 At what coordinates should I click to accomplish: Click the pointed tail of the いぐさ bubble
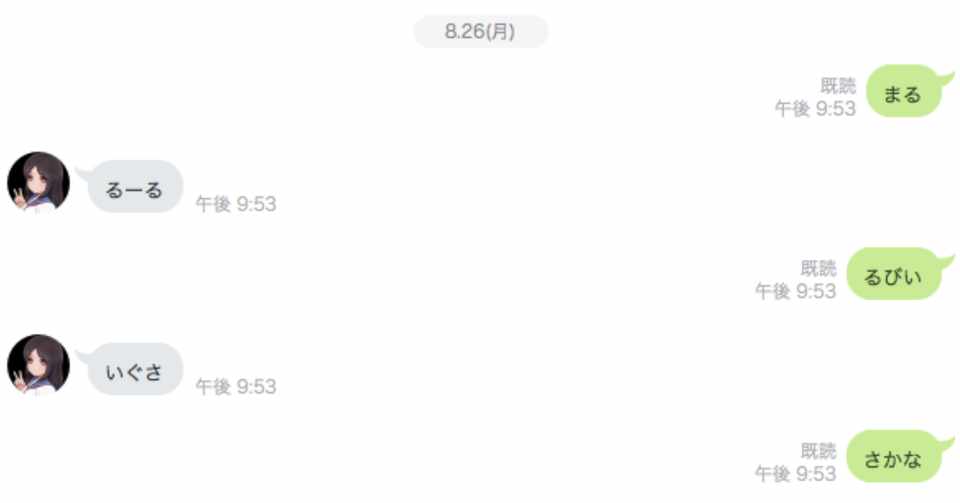coord(83,357)
